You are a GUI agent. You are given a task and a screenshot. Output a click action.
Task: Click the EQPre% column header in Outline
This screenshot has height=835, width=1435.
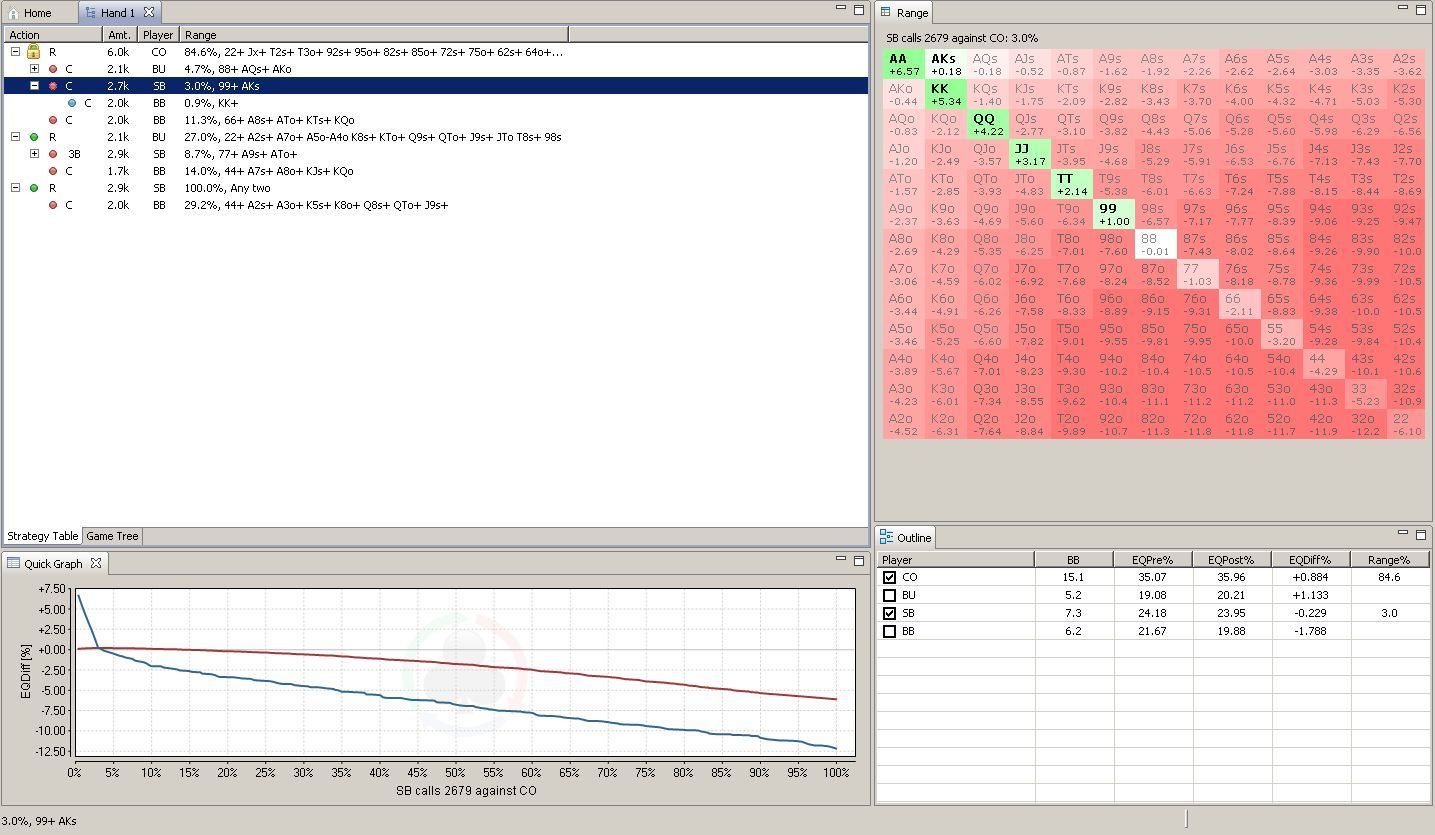click(1152, 560)
